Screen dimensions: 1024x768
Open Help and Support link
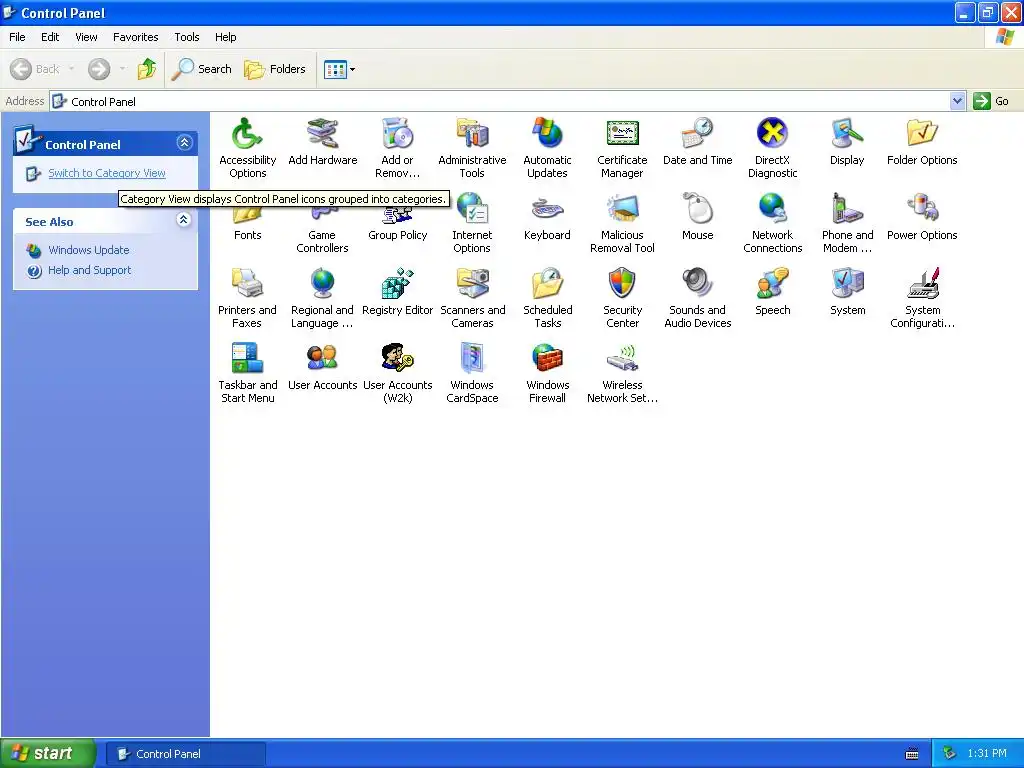89,270
